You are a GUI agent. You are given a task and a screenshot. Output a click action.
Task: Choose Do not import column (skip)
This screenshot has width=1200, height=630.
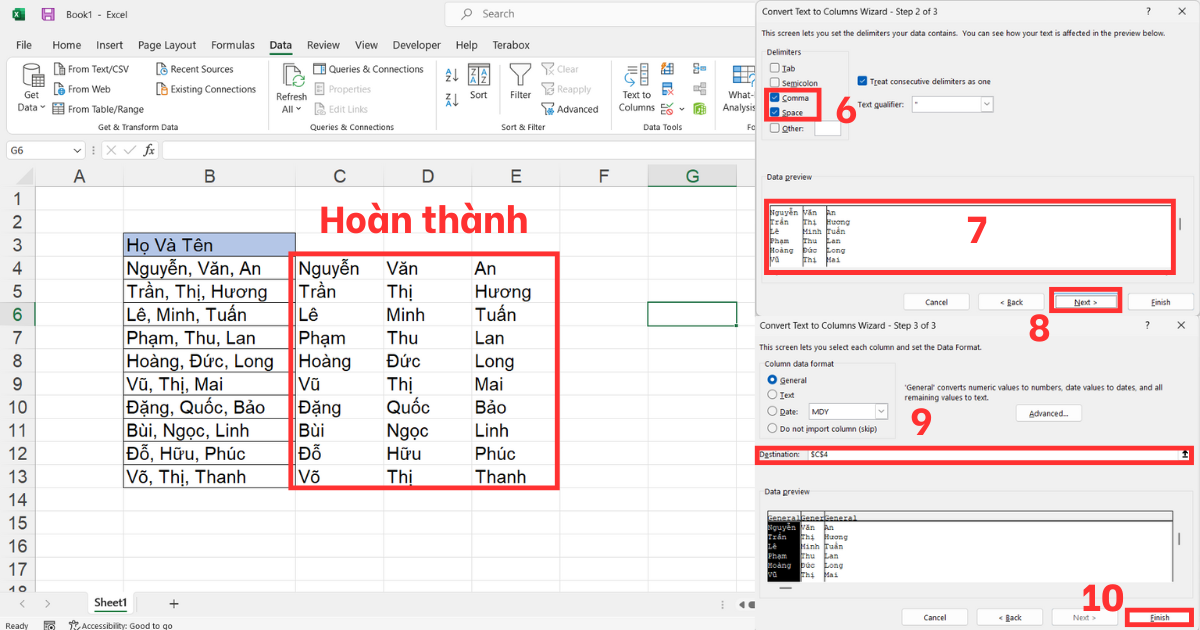[x=772, y=428]
